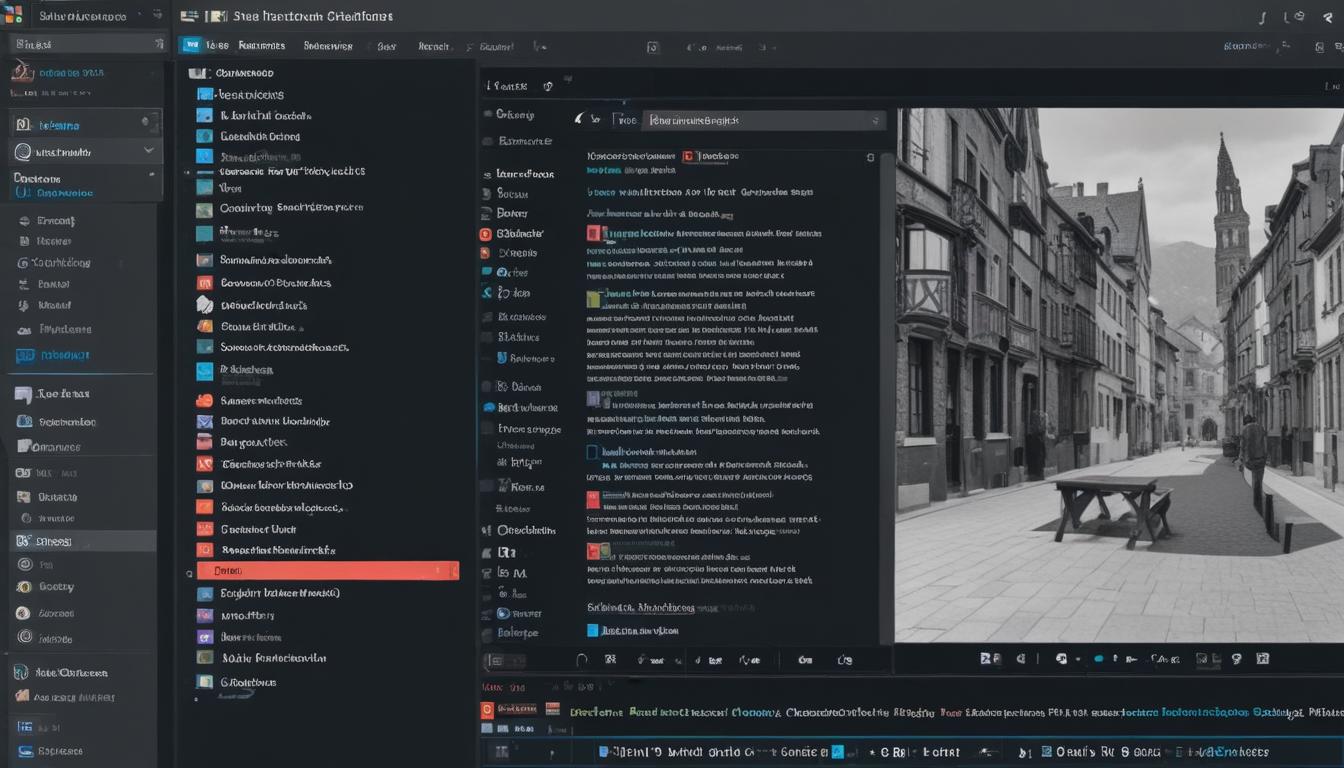
Task: Click the colorful four-square app logo
Action: click(x=14, y=14)
